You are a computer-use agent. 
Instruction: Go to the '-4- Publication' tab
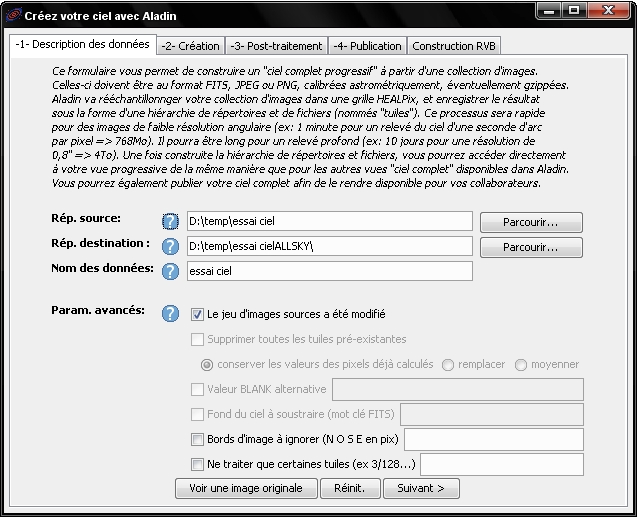[367, 46]
